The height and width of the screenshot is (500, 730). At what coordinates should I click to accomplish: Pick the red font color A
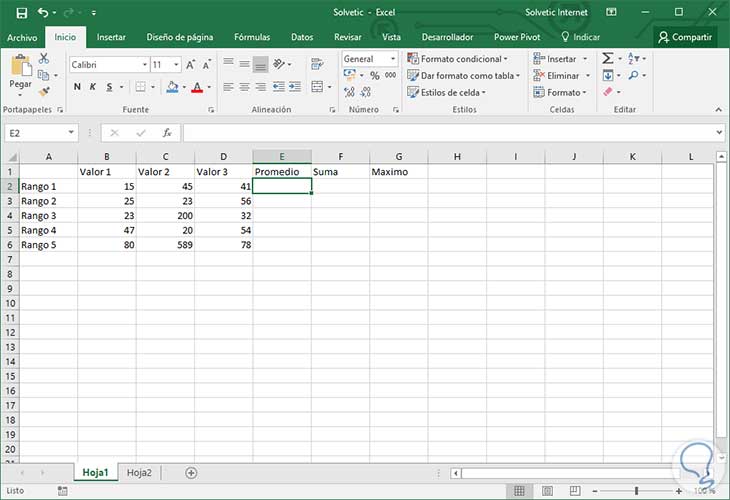pos(197,87)
